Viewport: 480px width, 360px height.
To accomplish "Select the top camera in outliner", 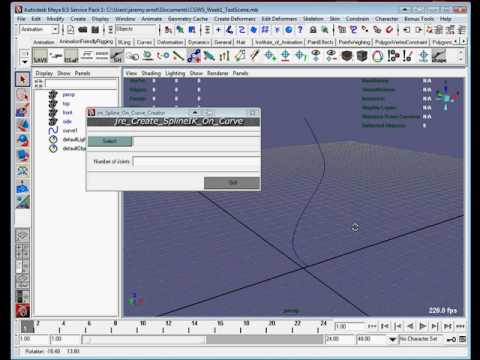I will click(x=66, y=104).
